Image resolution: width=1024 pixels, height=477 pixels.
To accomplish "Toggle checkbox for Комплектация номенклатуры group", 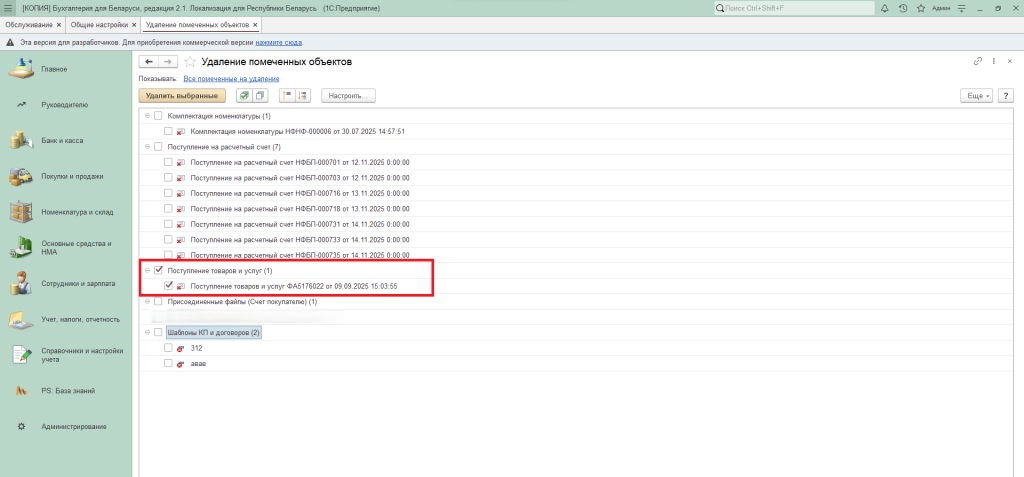I will (158, 116).
